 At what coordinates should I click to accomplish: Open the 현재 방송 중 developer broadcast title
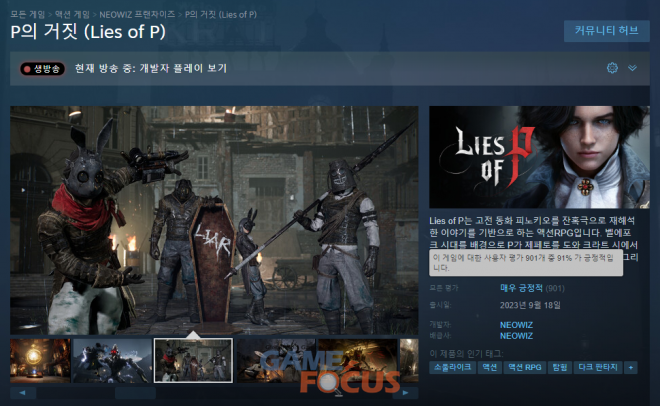tap(151, 68)
